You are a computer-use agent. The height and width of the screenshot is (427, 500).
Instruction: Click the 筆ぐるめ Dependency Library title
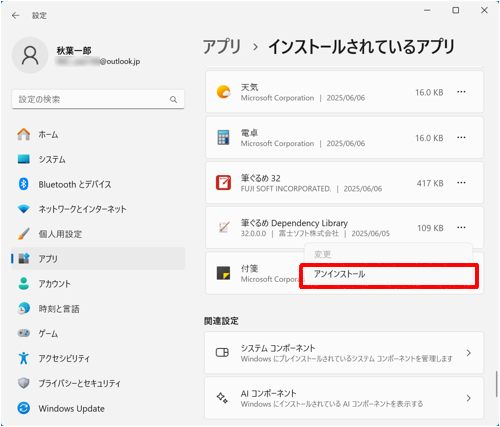pyautogui.click(x=294, y=223)
